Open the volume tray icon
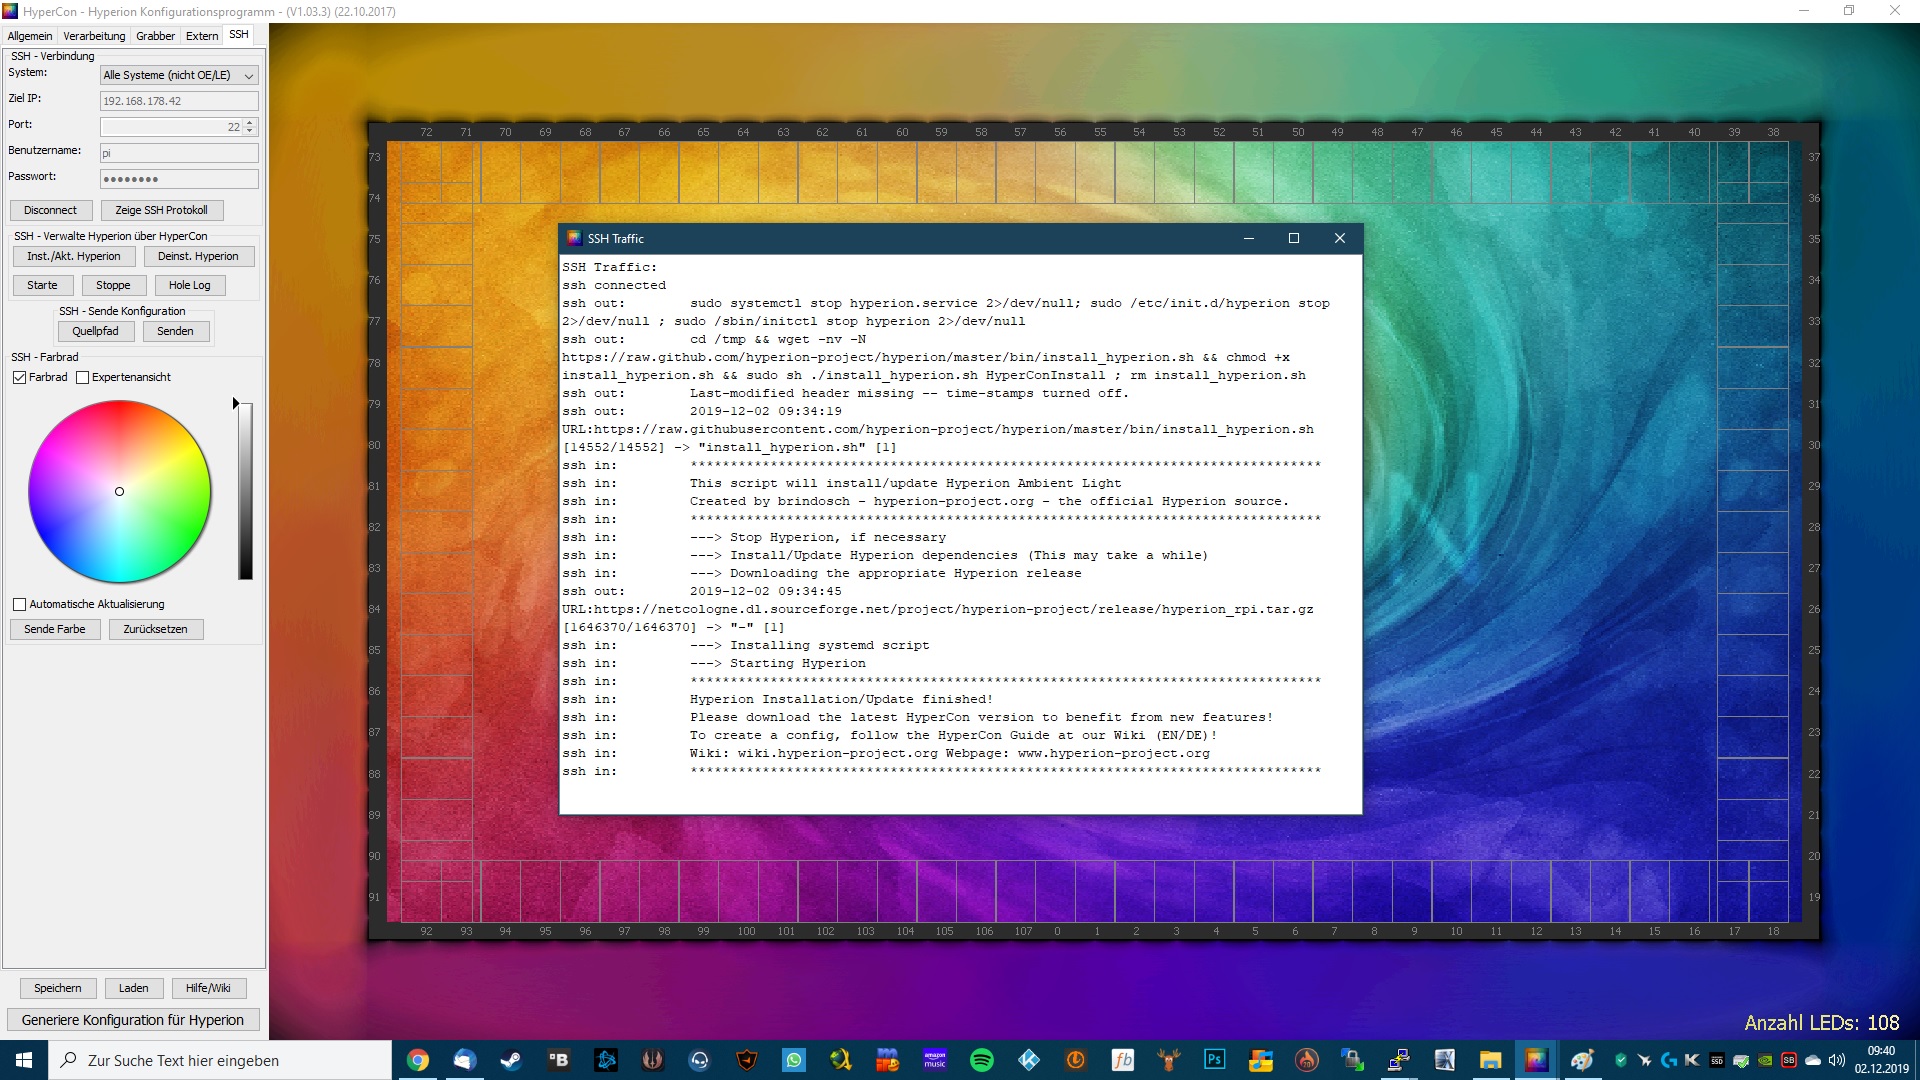 click(1836, 1060)
